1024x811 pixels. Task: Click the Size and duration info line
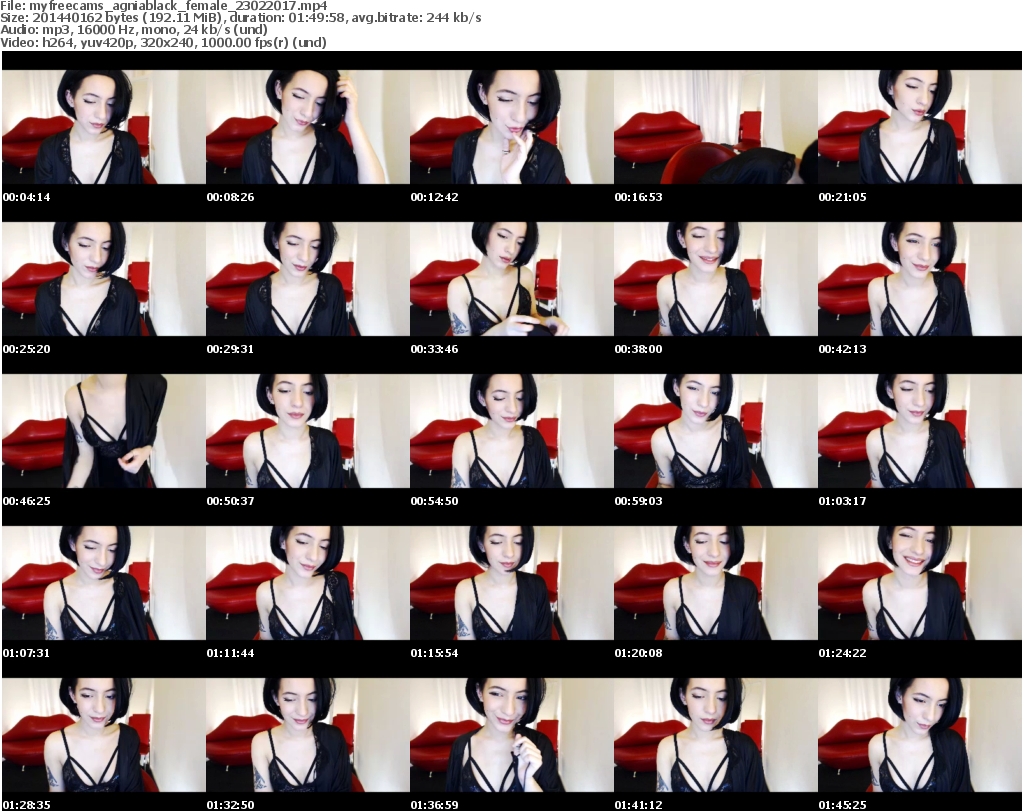point(241,18)
